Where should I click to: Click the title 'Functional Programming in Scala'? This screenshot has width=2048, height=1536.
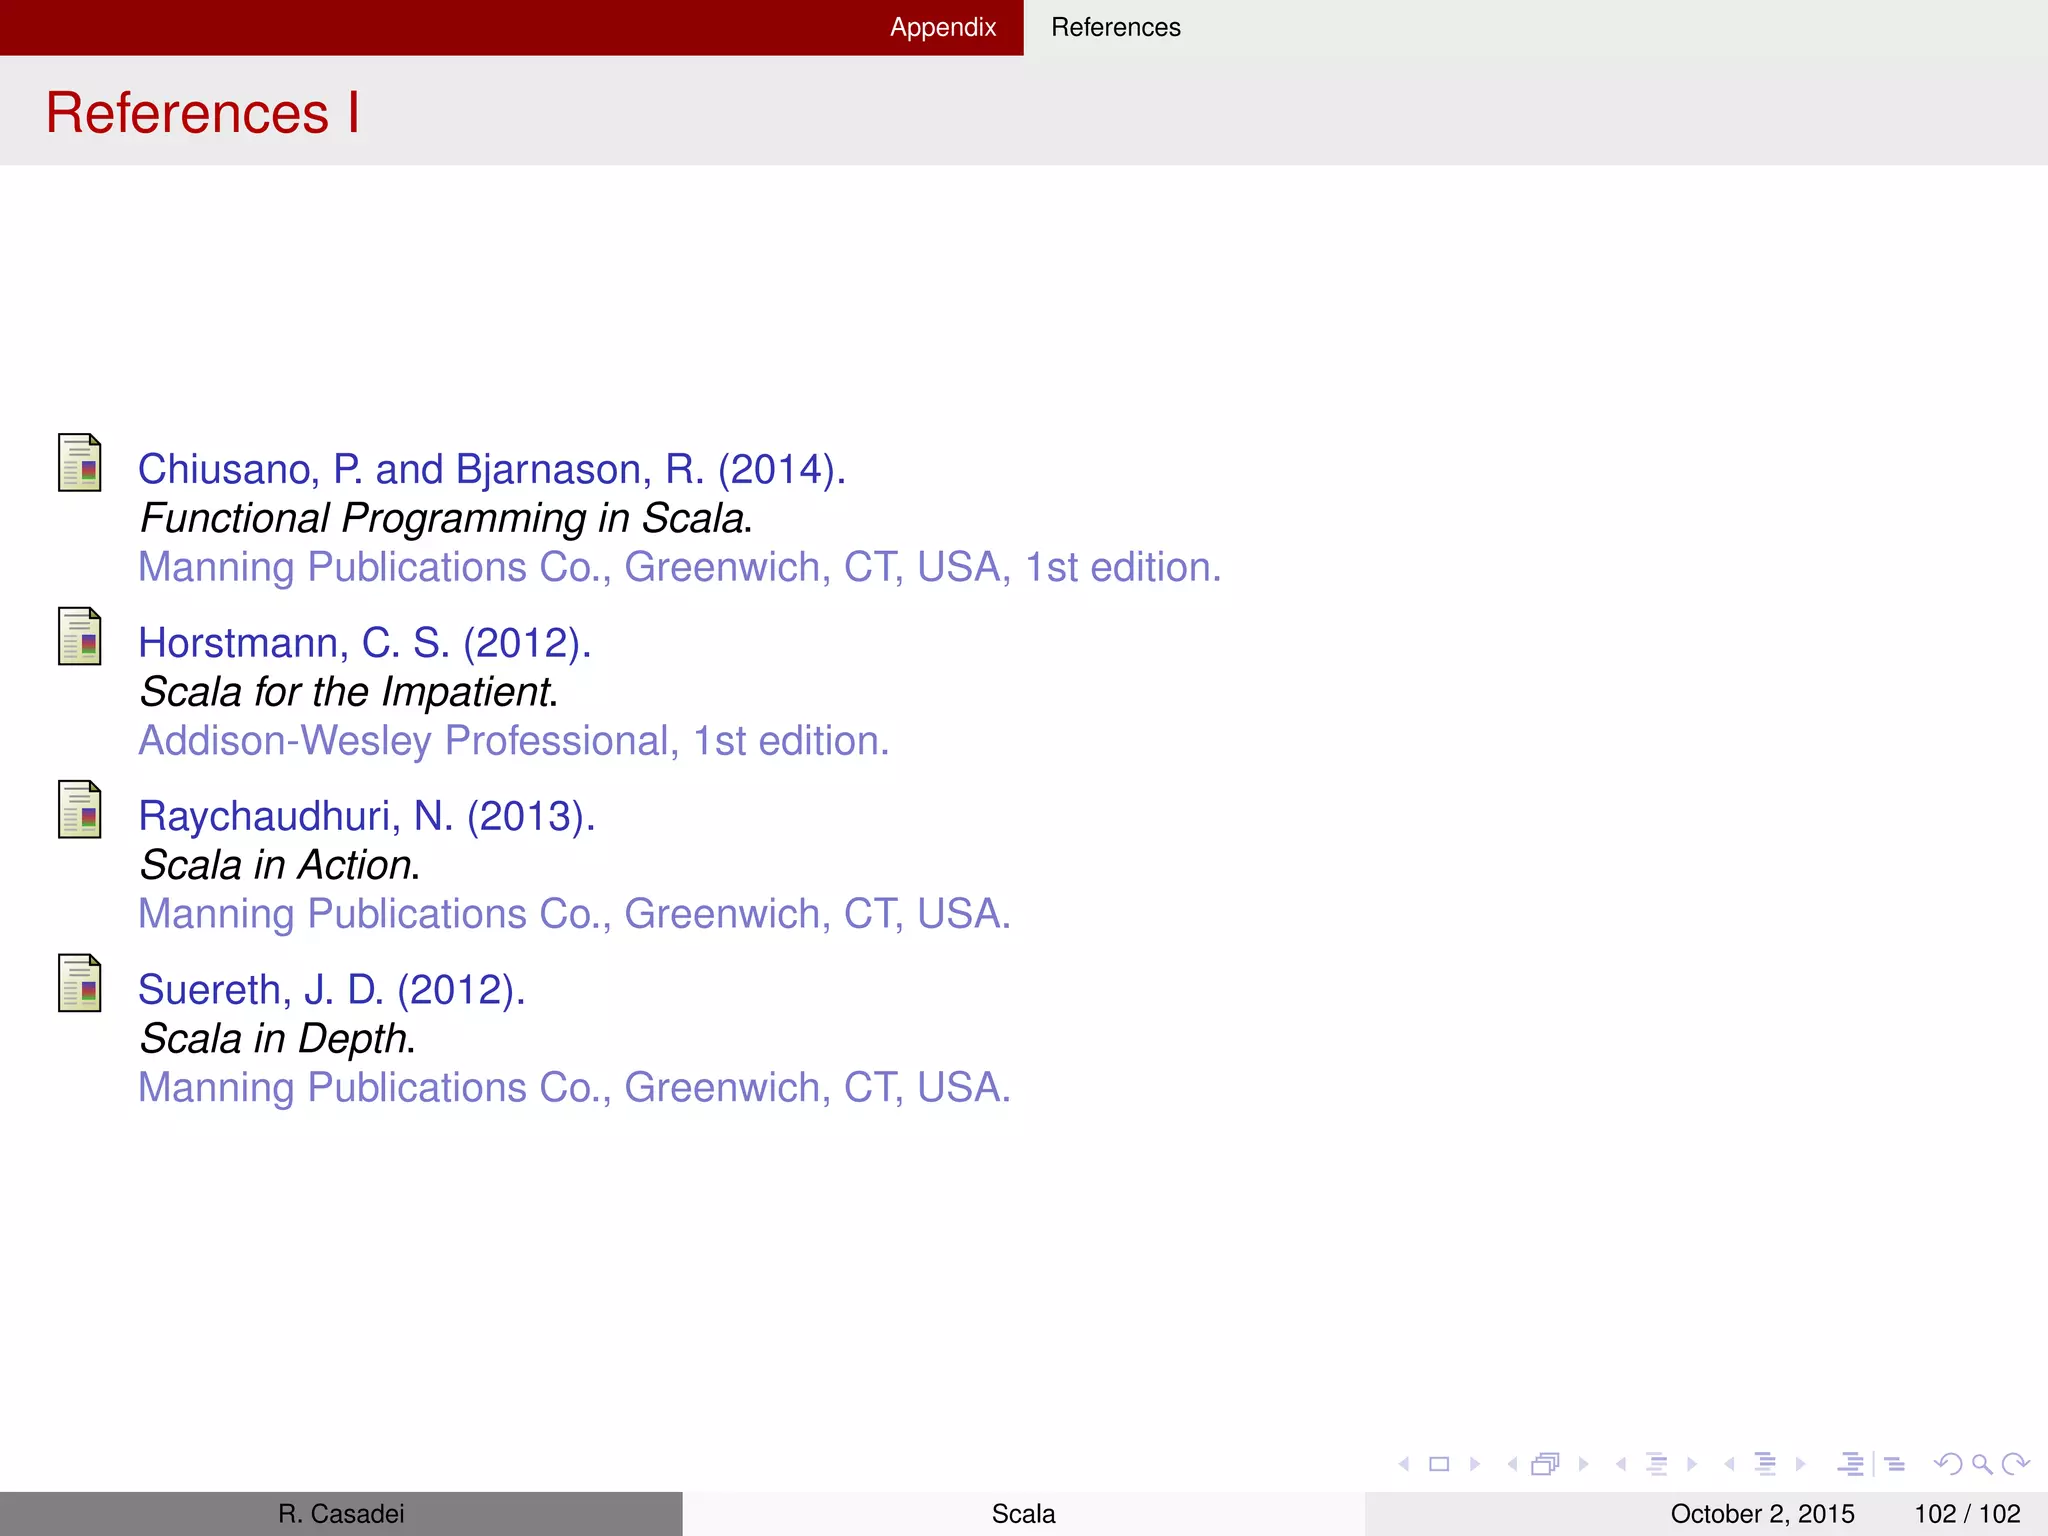[x=445, y=518]
